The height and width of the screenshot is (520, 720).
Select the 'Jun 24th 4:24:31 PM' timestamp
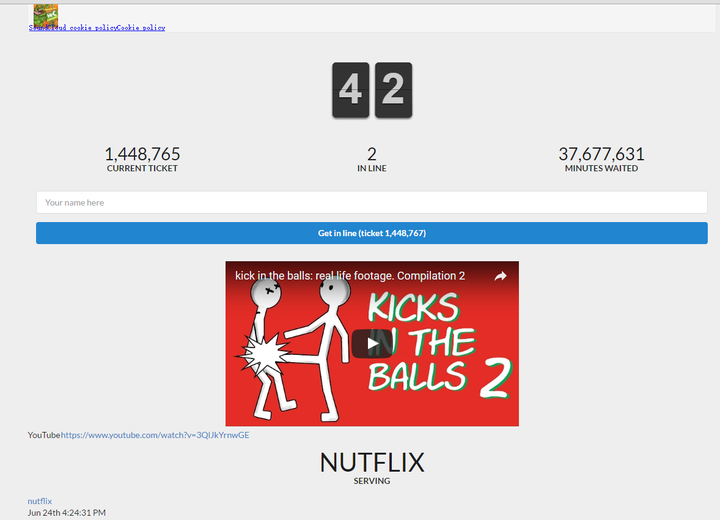[x=67, y=513]
